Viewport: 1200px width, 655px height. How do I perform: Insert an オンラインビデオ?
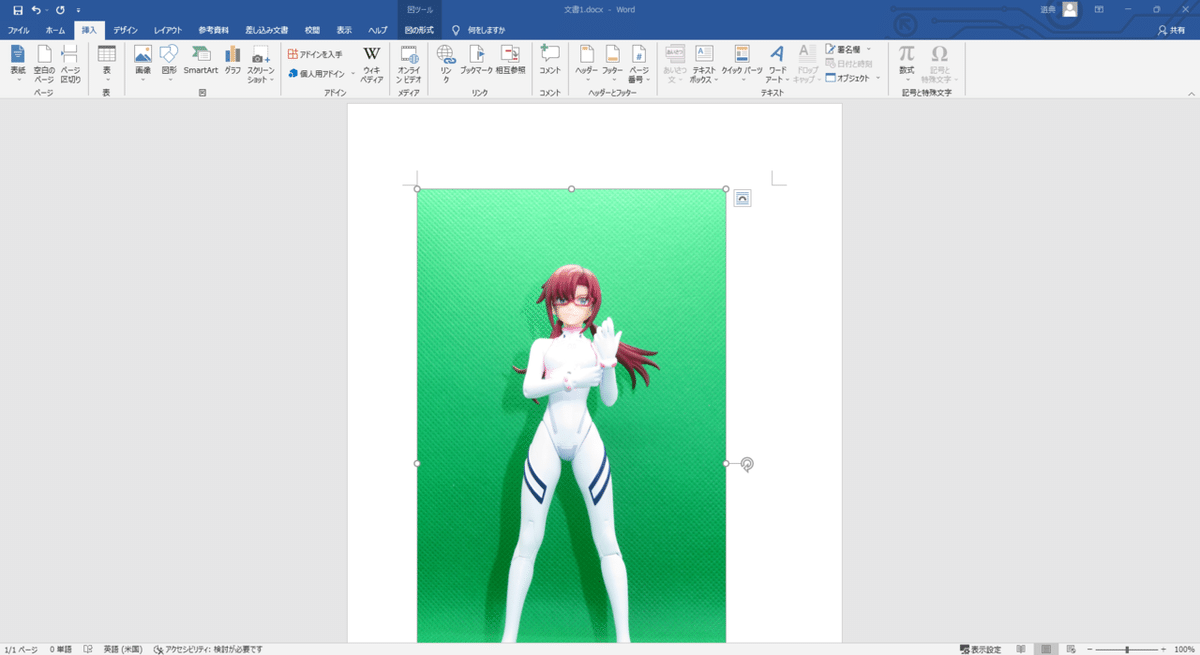coord(408,64)
